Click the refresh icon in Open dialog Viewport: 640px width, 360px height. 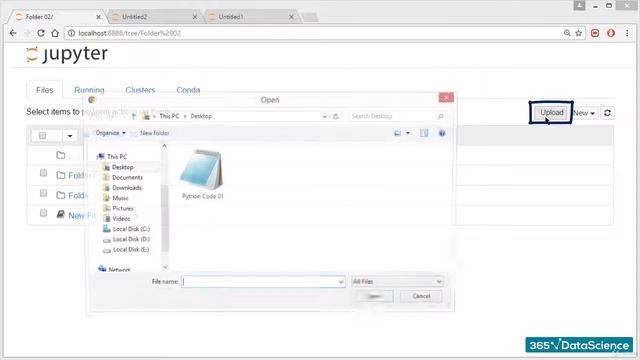pos(336,116)
